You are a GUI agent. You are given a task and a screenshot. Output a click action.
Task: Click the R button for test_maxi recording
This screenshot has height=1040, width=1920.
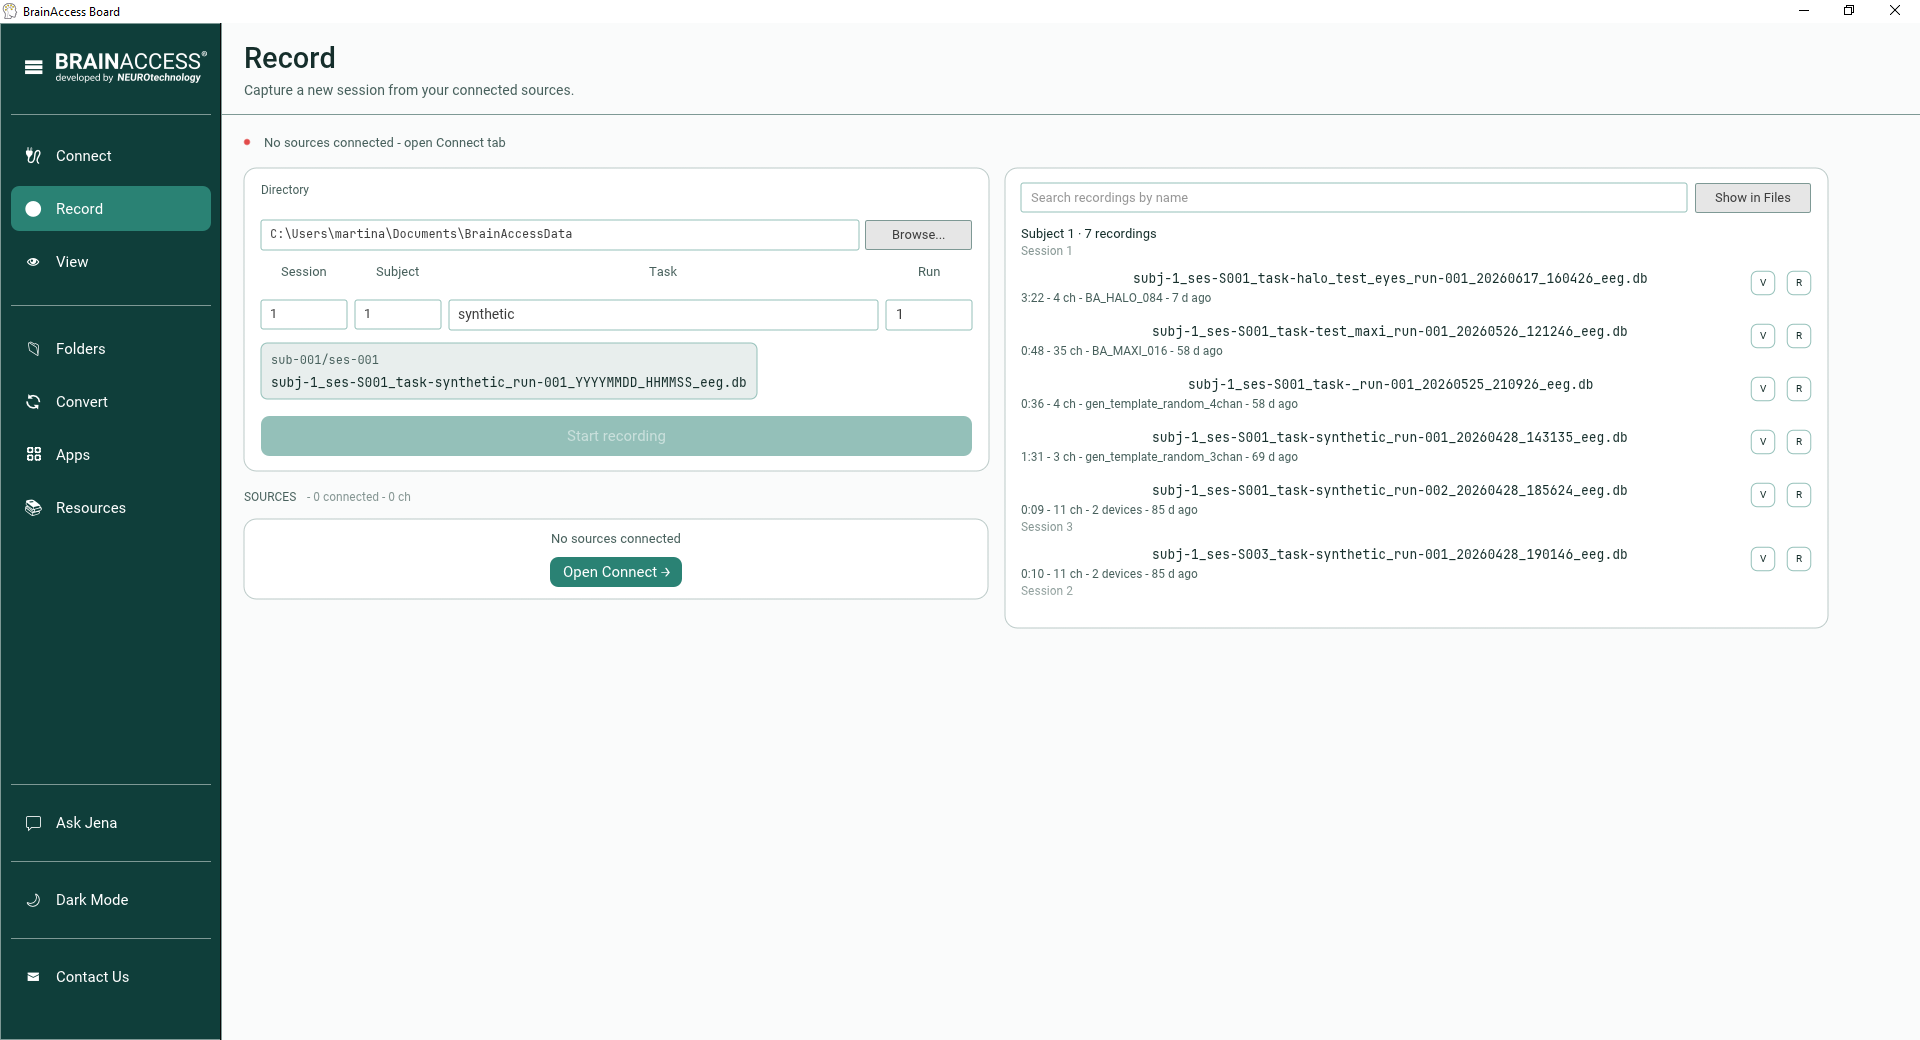[x=1799, y=336]
